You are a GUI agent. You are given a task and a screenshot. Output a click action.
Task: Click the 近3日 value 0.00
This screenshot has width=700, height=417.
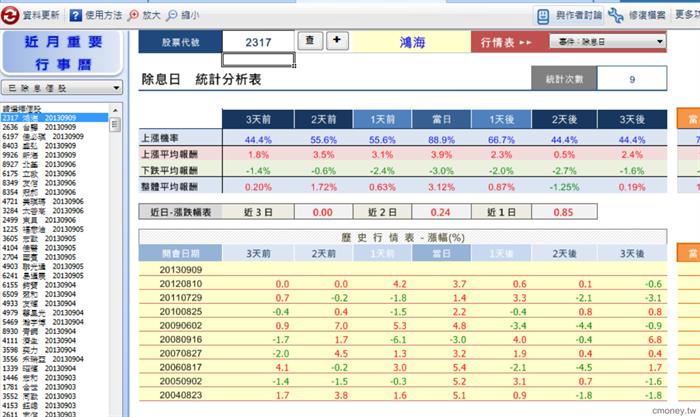click(323, 213)
